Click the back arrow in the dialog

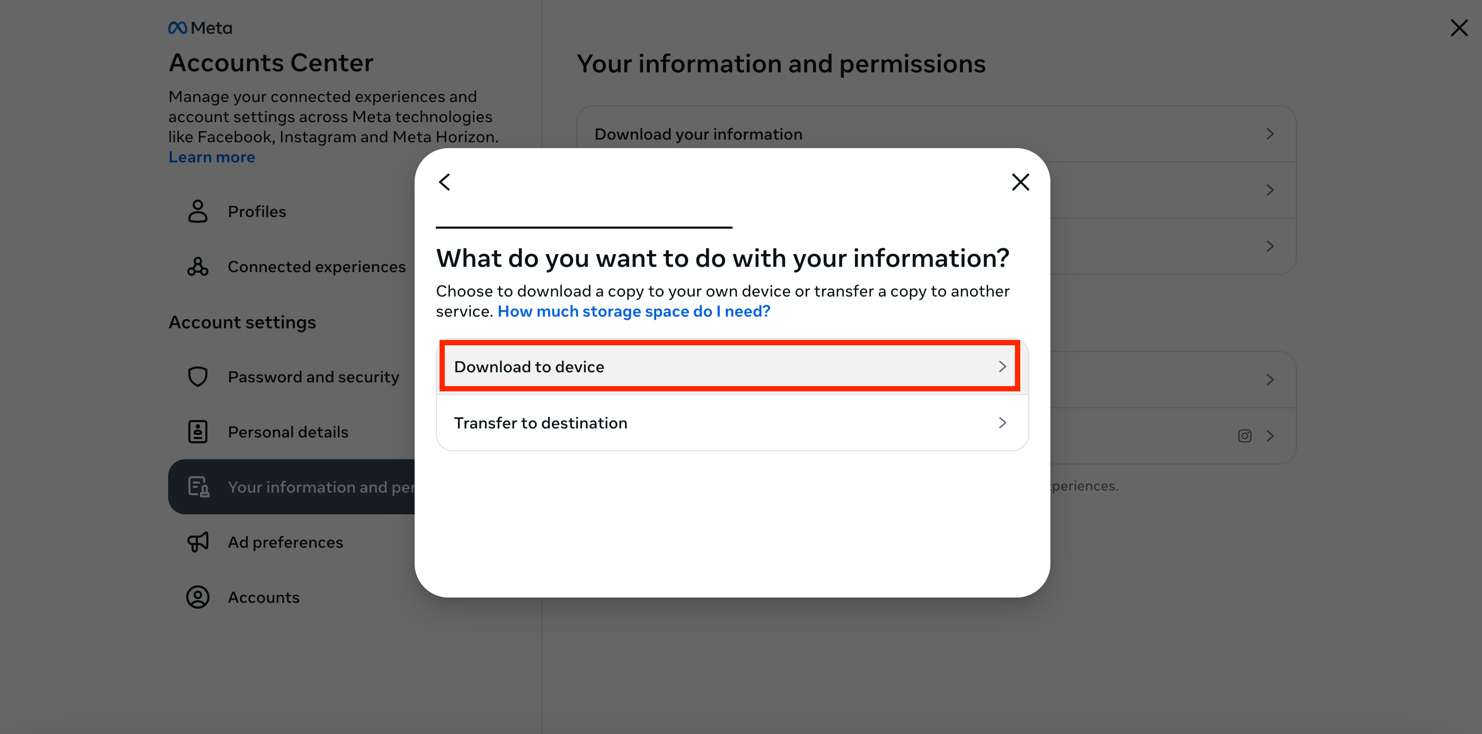click(445, 182)
